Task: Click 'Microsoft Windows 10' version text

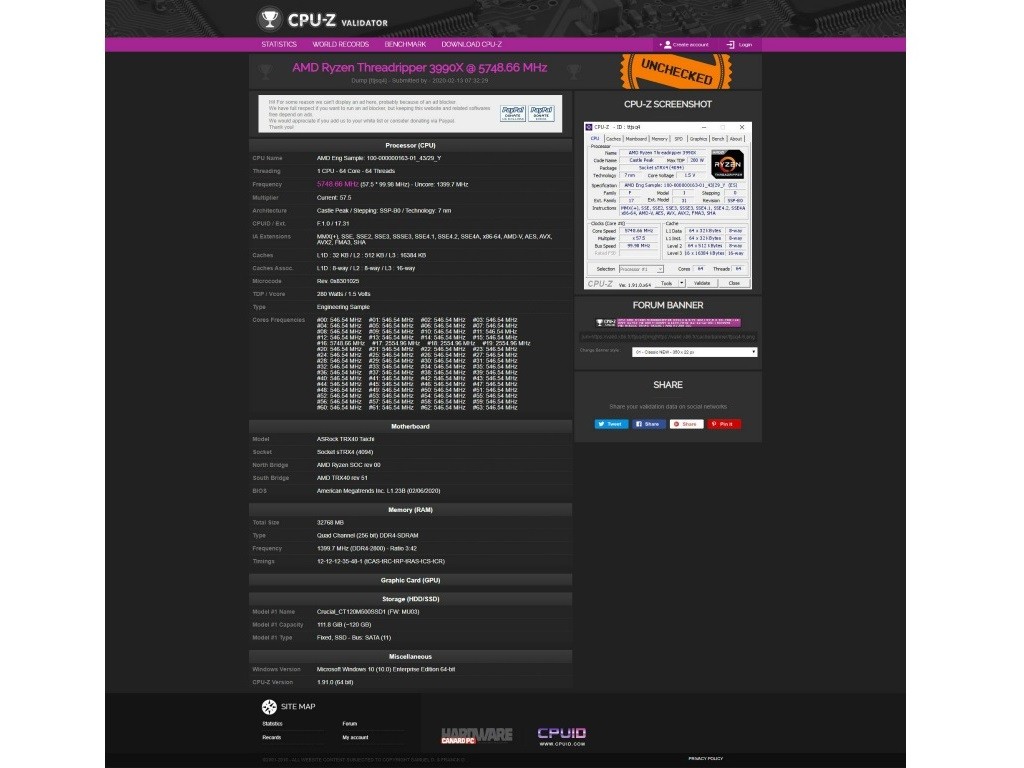Action: (386, 669)
